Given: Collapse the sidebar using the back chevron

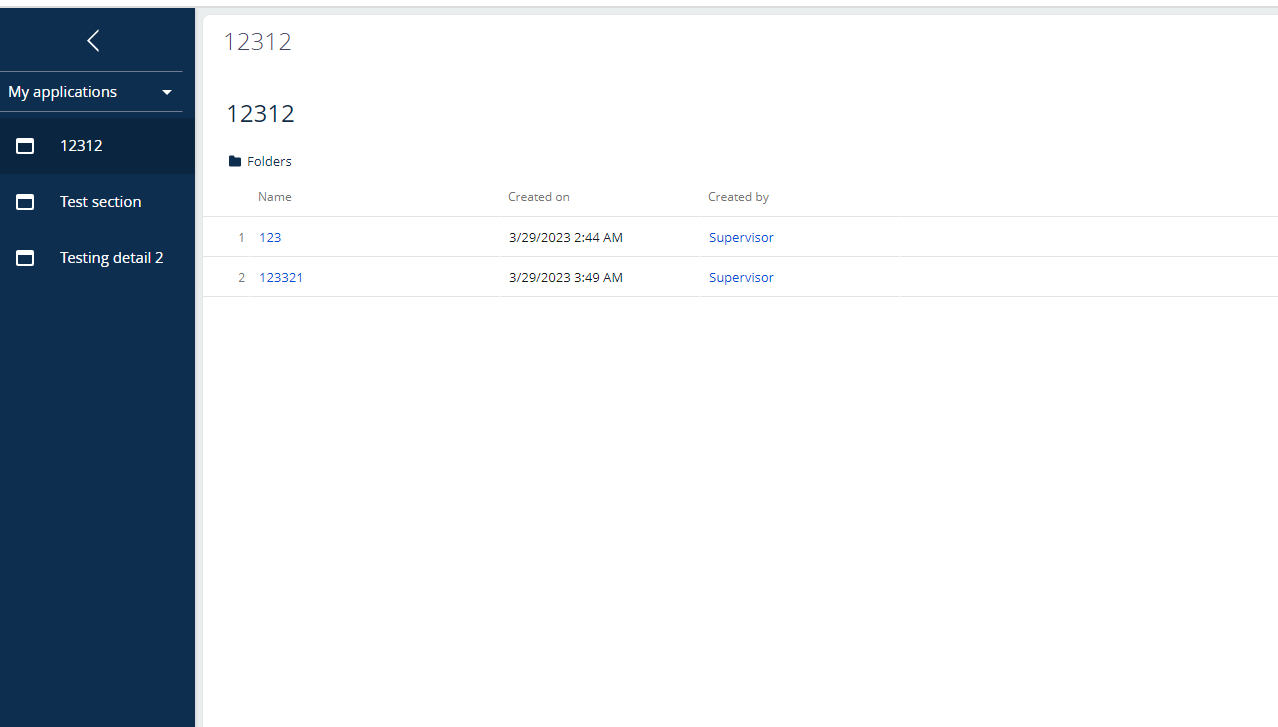Looking at the screenshot, I should (93, 40).
